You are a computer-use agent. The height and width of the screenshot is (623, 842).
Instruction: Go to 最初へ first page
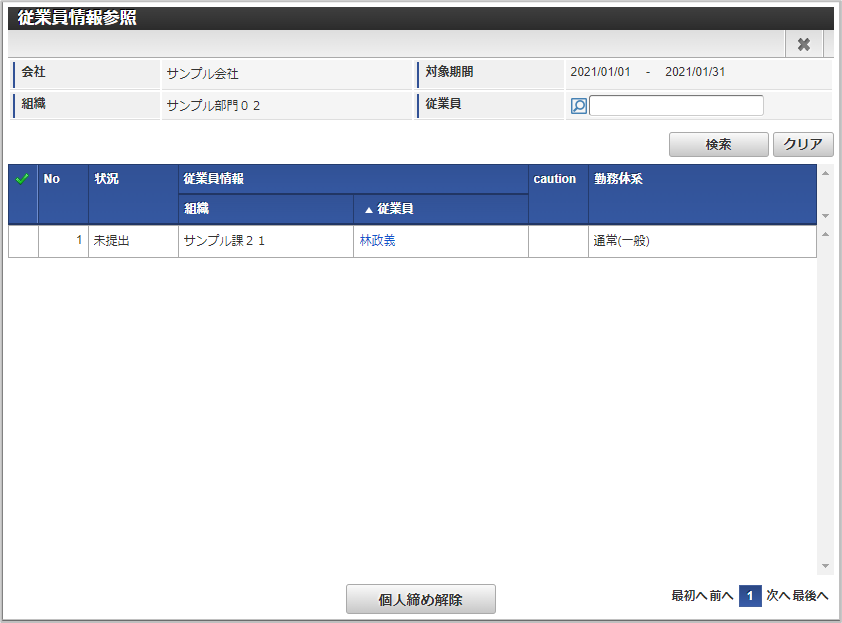(x=689, y=596)
